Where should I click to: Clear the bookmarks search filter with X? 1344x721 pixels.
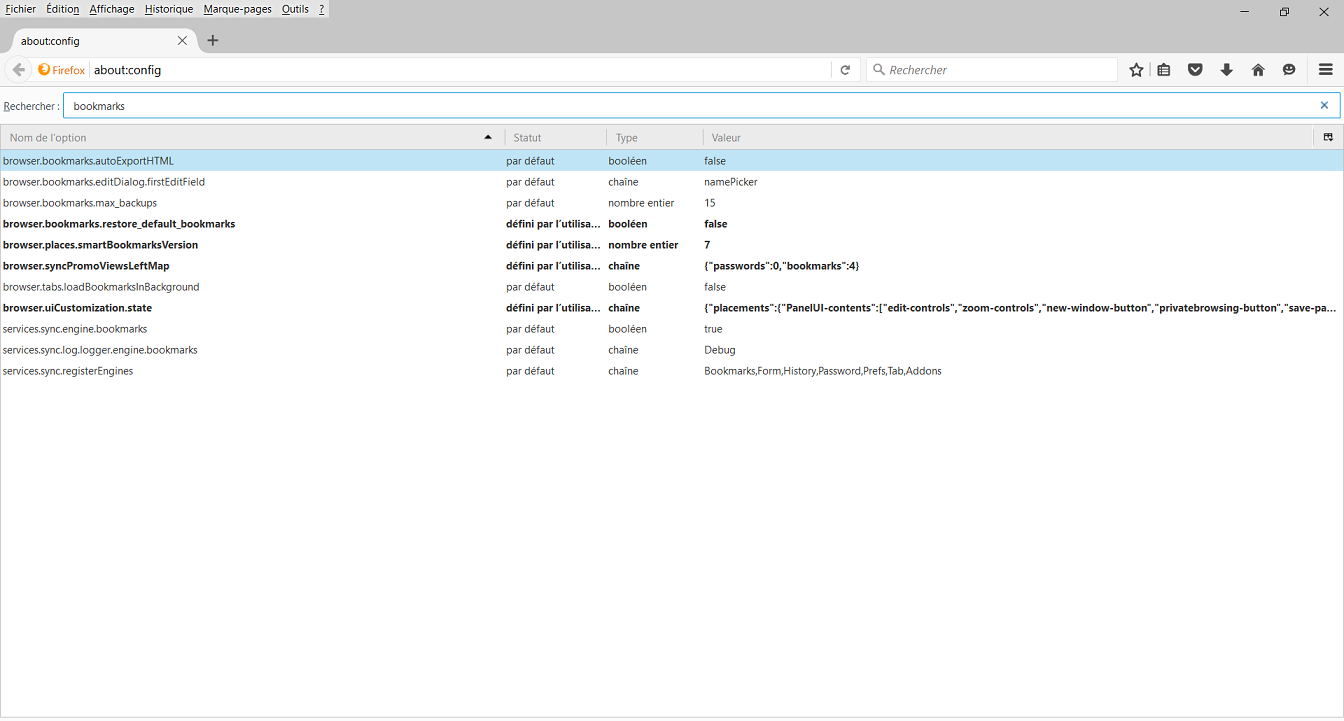tap(1324, 105)
